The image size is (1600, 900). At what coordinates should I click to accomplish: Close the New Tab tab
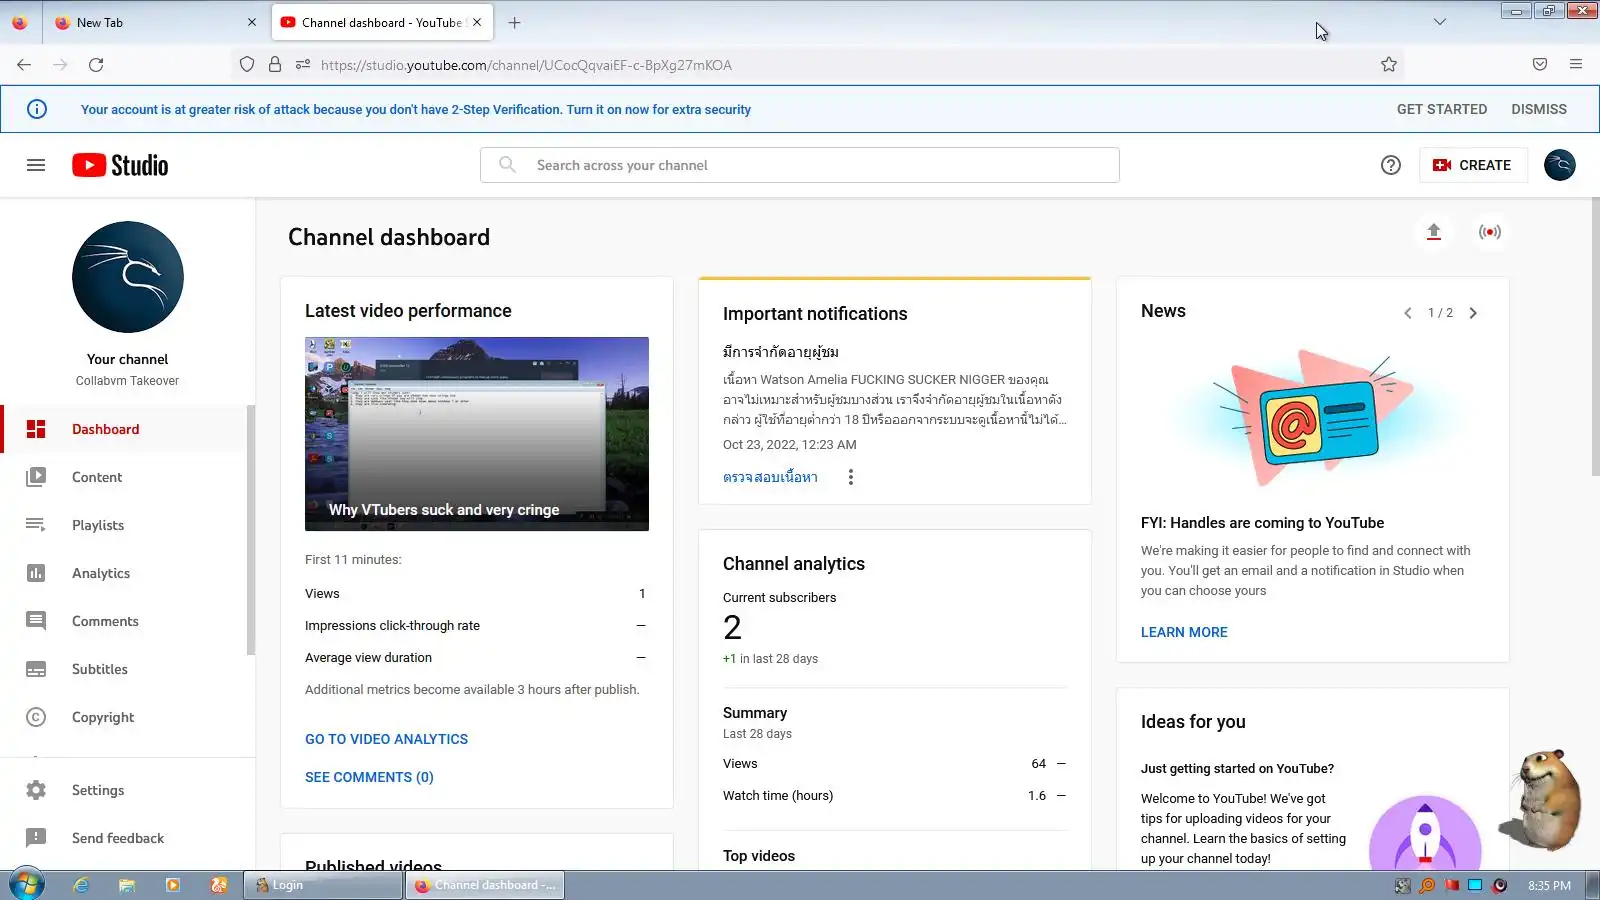coord(252,22)
